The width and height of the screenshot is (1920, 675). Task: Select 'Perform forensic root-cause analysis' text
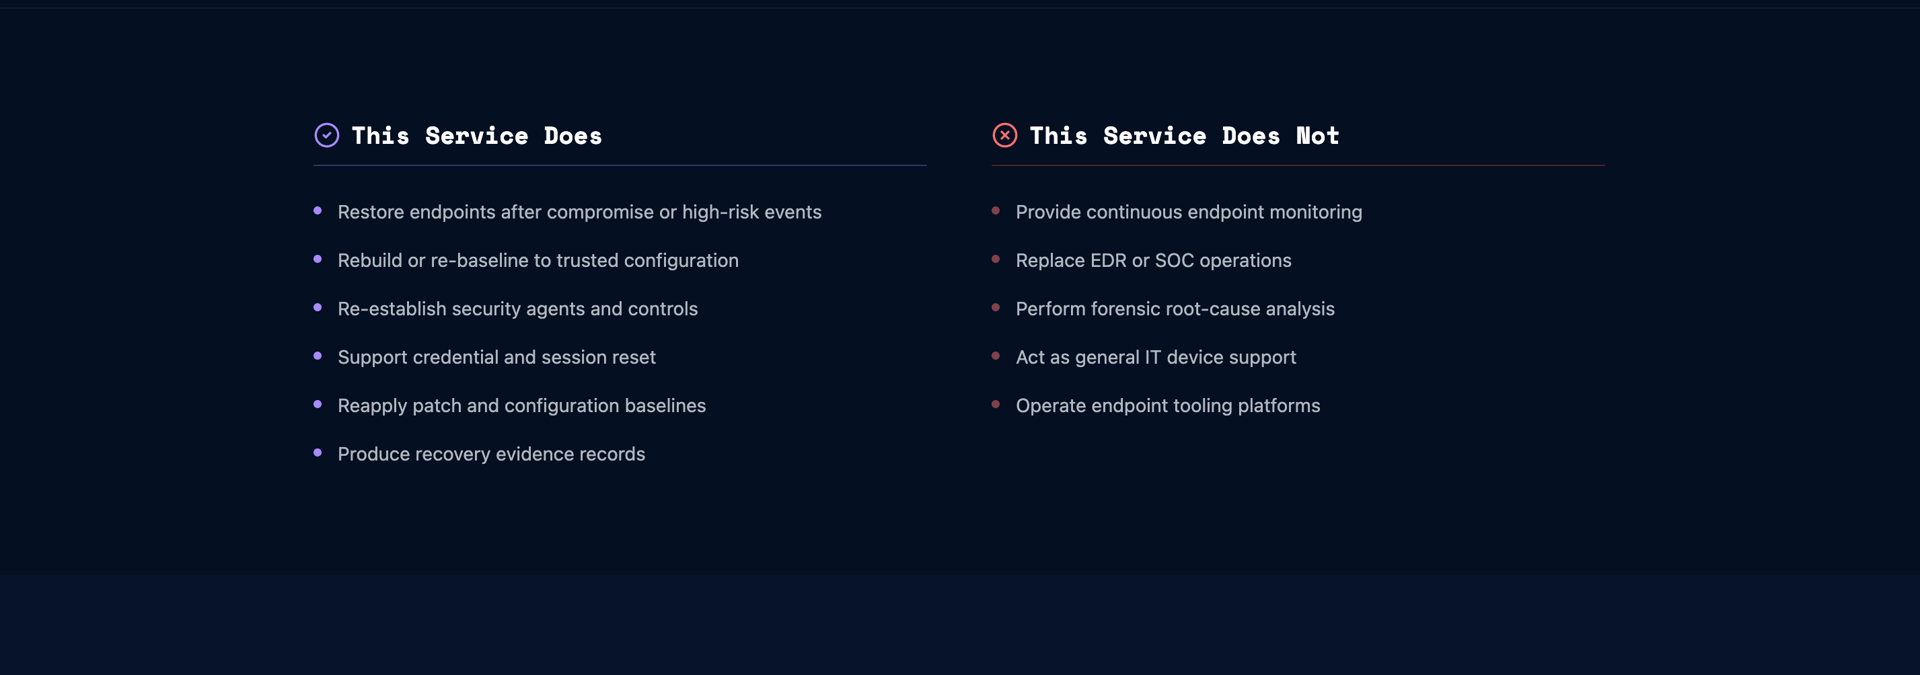click(x=1175, y=309)
